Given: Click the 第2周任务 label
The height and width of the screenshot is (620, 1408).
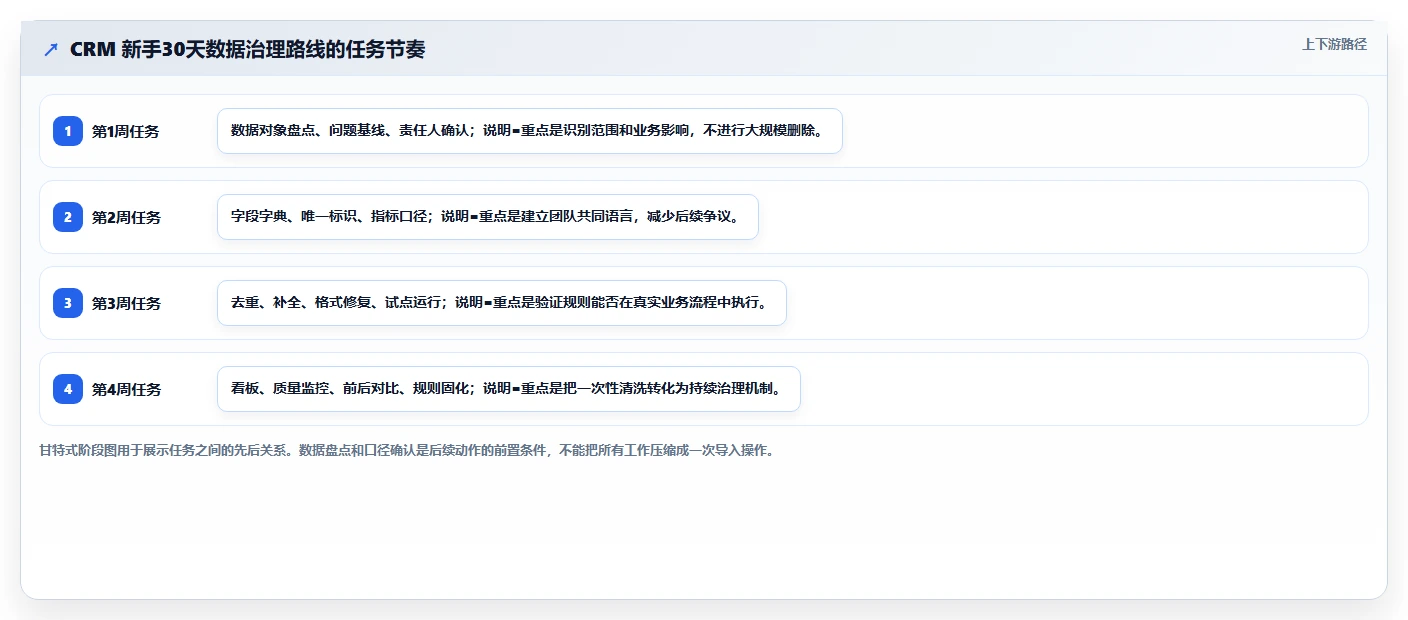Looking at the screenshot, I should 126,217.
